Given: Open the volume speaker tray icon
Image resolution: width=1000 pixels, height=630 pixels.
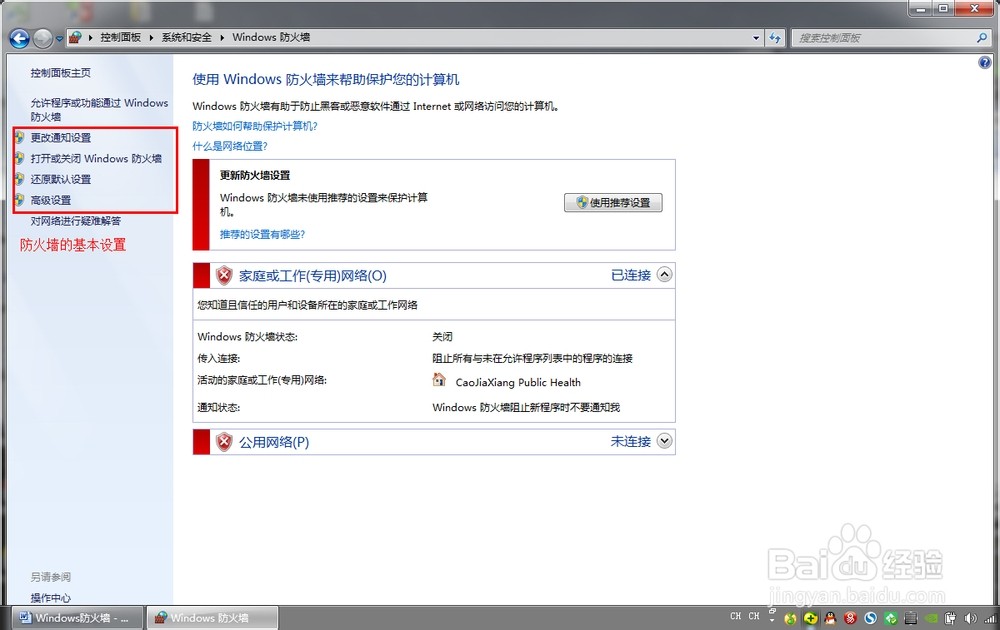Looking at the screenshot, I should [971, 618].
